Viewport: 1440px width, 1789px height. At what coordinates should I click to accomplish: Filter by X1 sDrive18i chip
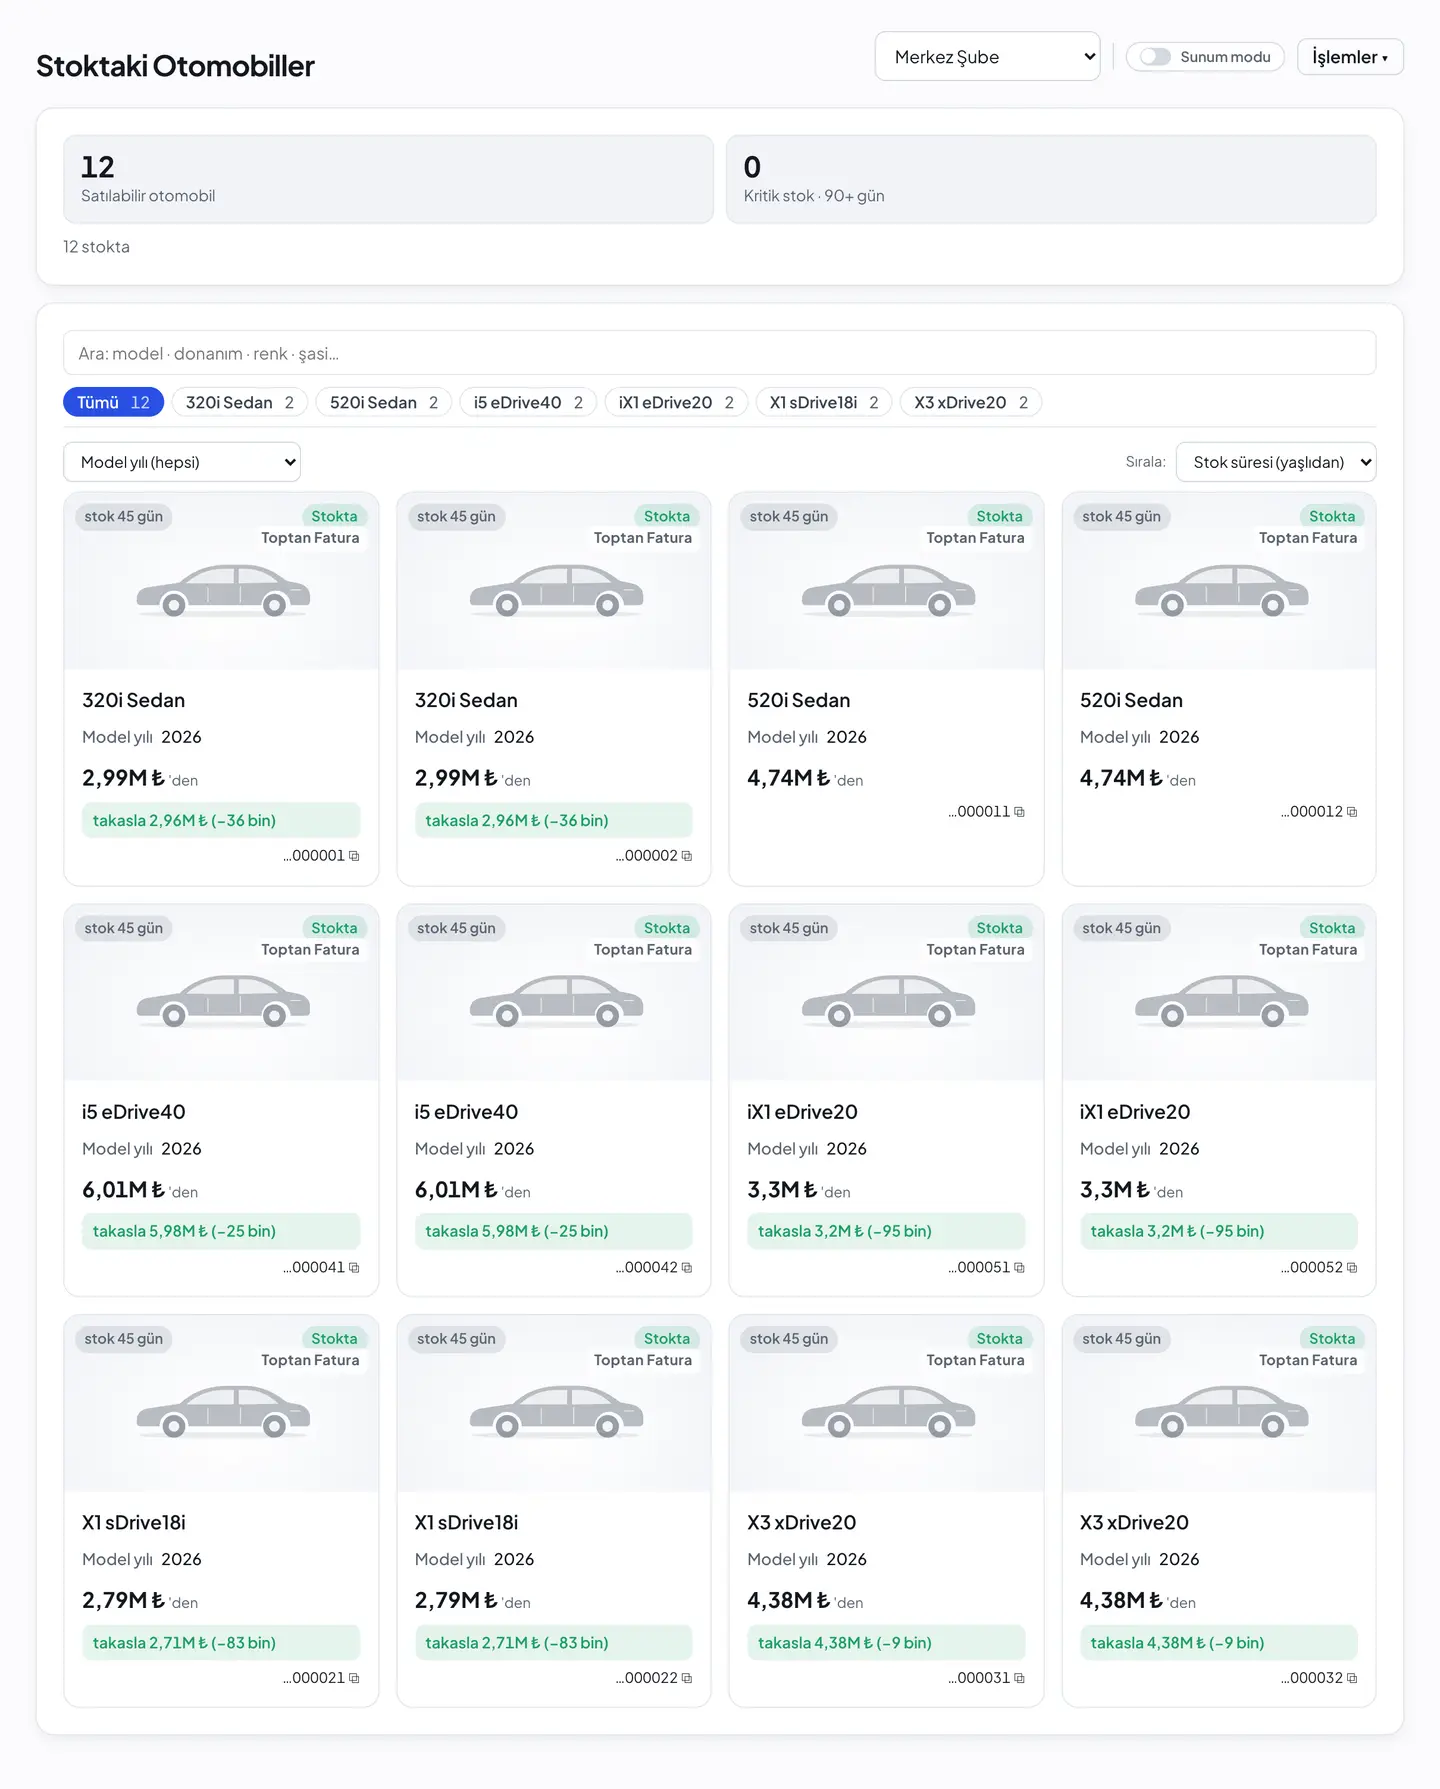point(824,402)
